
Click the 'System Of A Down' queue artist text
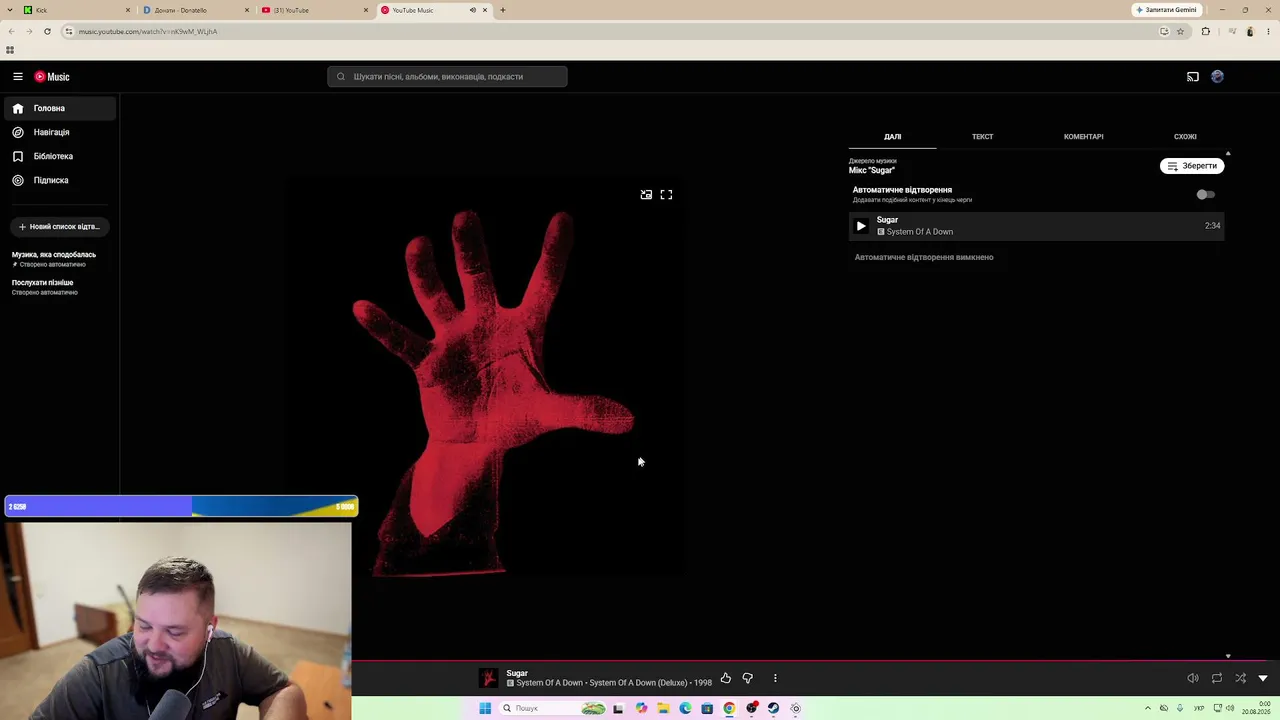pyautogui.click(x=920, y=232)
